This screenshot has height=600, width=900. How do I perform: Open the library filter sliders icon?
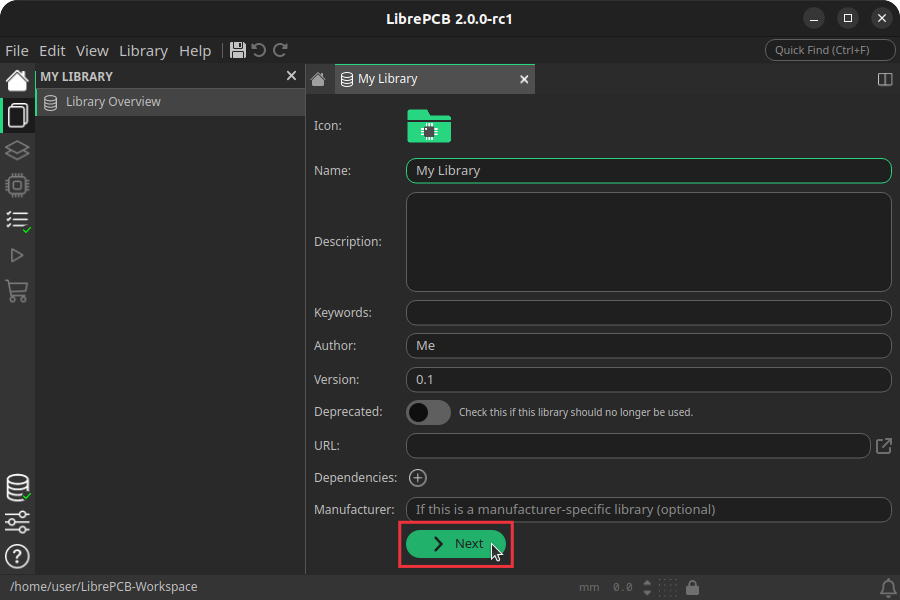[17, 522]
